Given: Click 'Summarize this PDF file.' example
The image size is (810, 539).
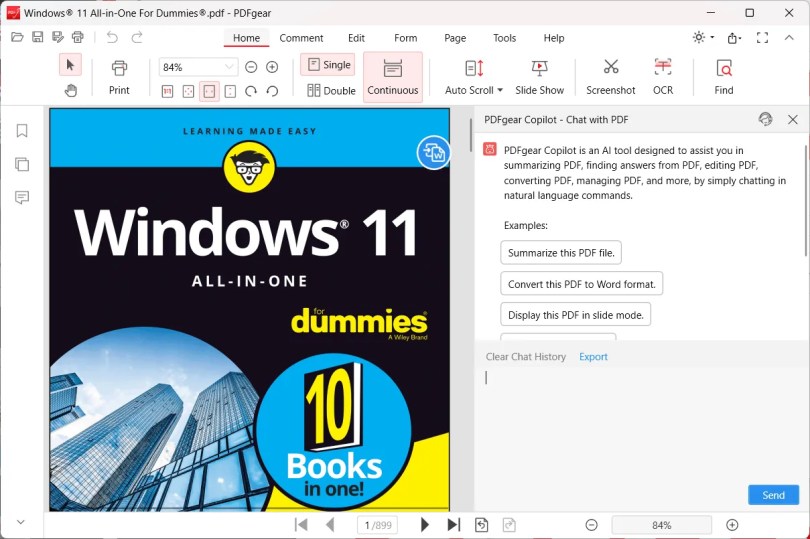Looking at the screenshot, I should coord(561,253).
